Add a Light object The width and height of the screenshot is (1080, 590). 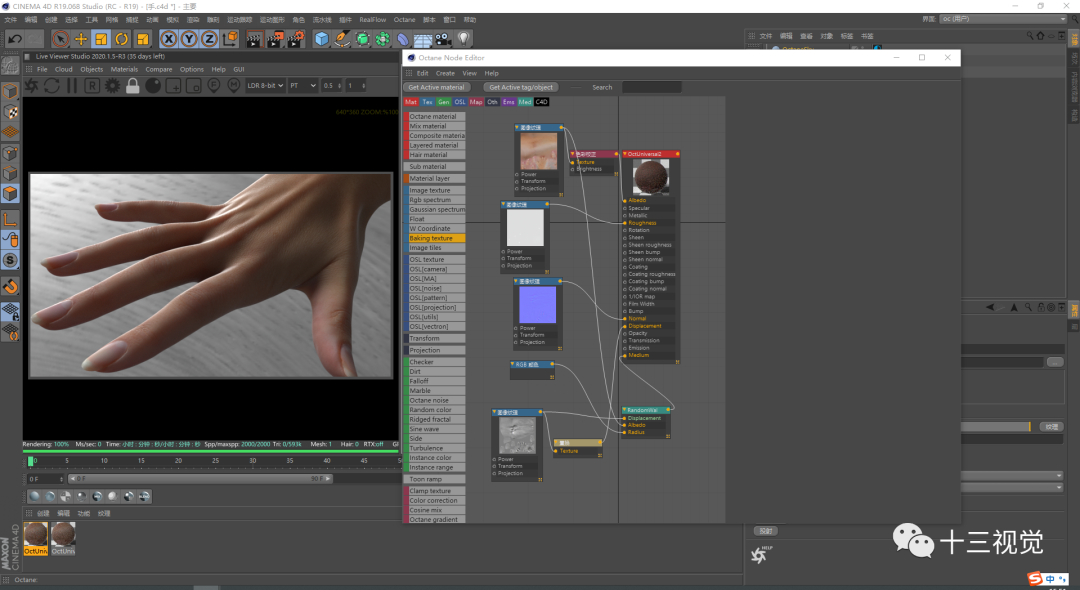464,39
